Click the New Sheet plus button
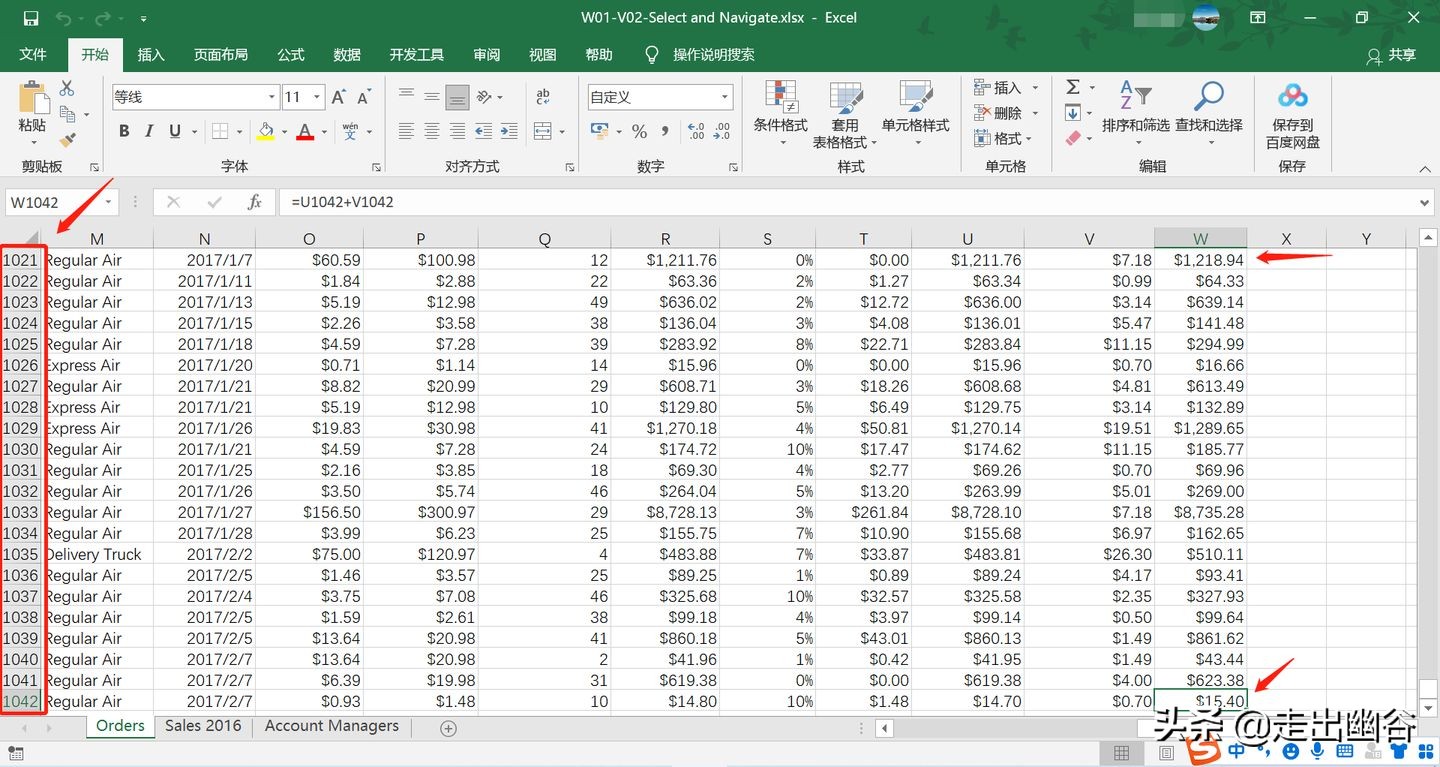1440x767 pixels. tap(448, 728)
